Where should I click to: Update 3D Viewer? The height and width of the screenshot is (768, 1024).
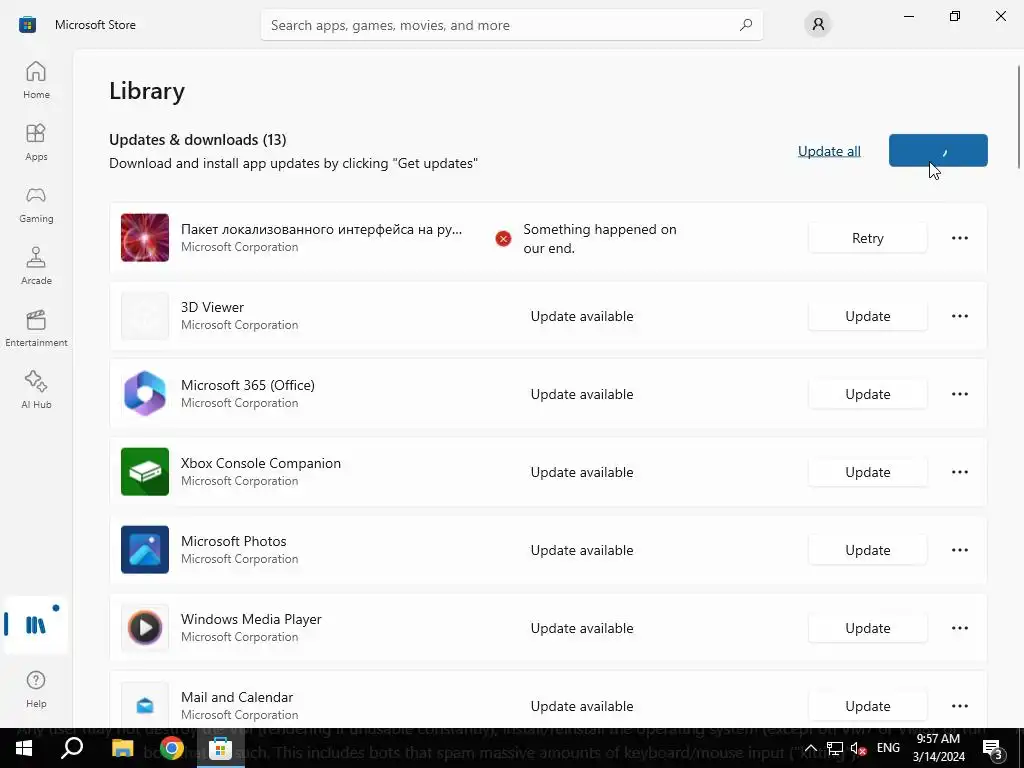click(x=867, y=316)
